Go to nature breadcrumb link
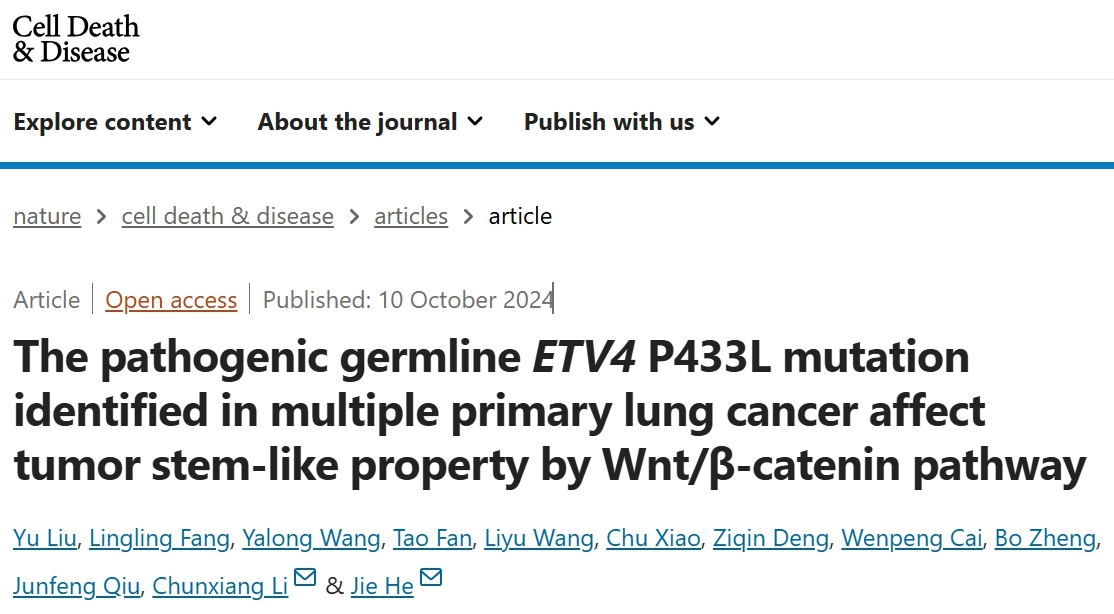 [x=47, y=216]
